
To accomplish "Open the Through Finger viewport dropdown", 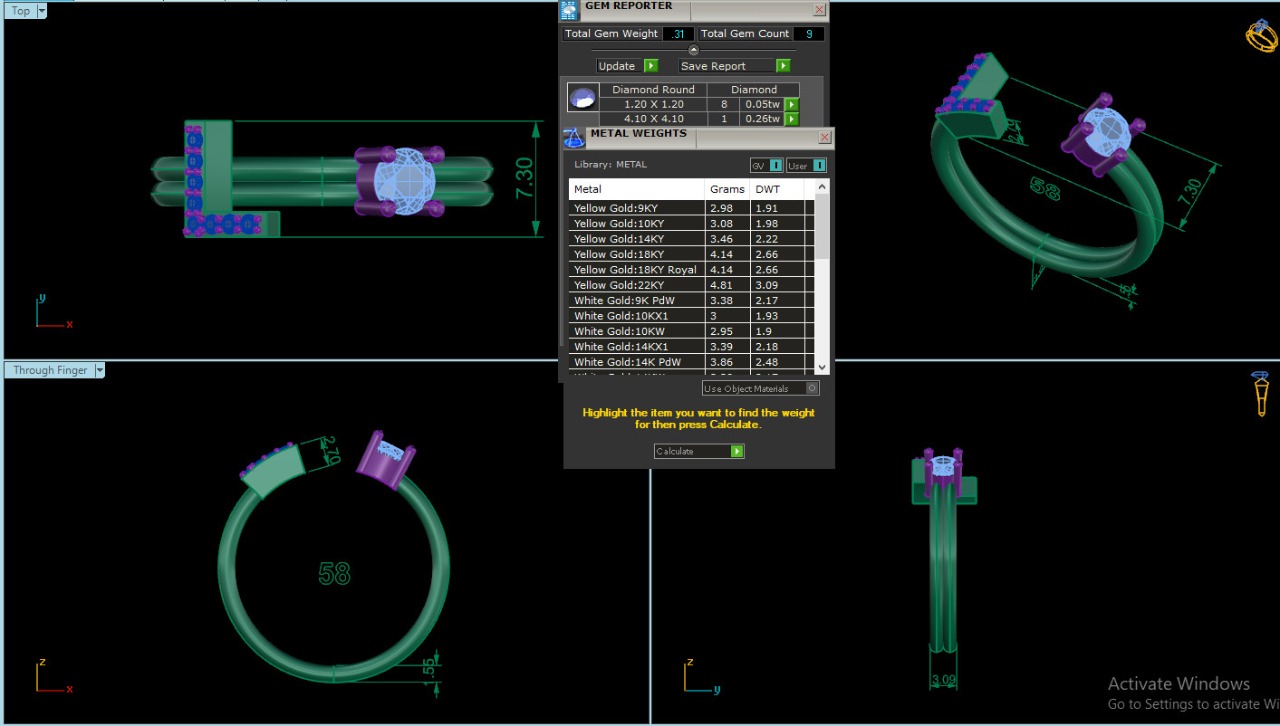I will pos(99,370).
